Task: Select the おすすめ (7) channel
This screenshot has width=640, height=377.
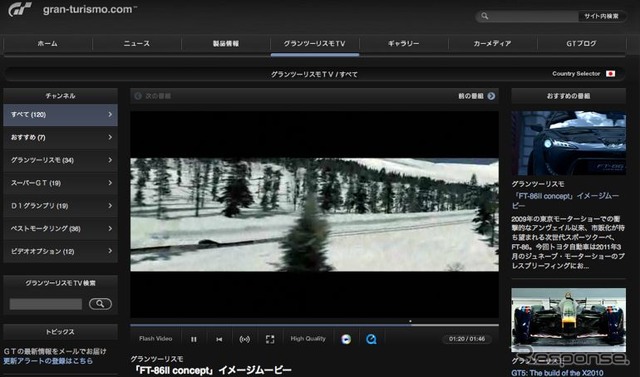Action: coord(60,137)
